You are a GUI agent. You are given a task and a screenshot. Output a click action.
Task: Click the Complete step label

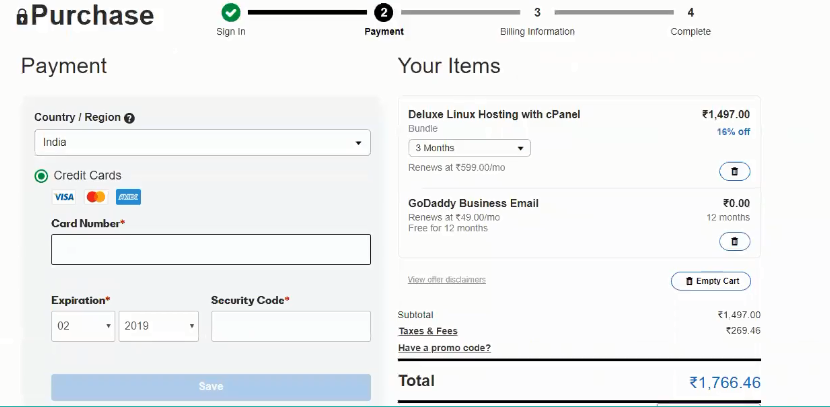tap(690, 32)
